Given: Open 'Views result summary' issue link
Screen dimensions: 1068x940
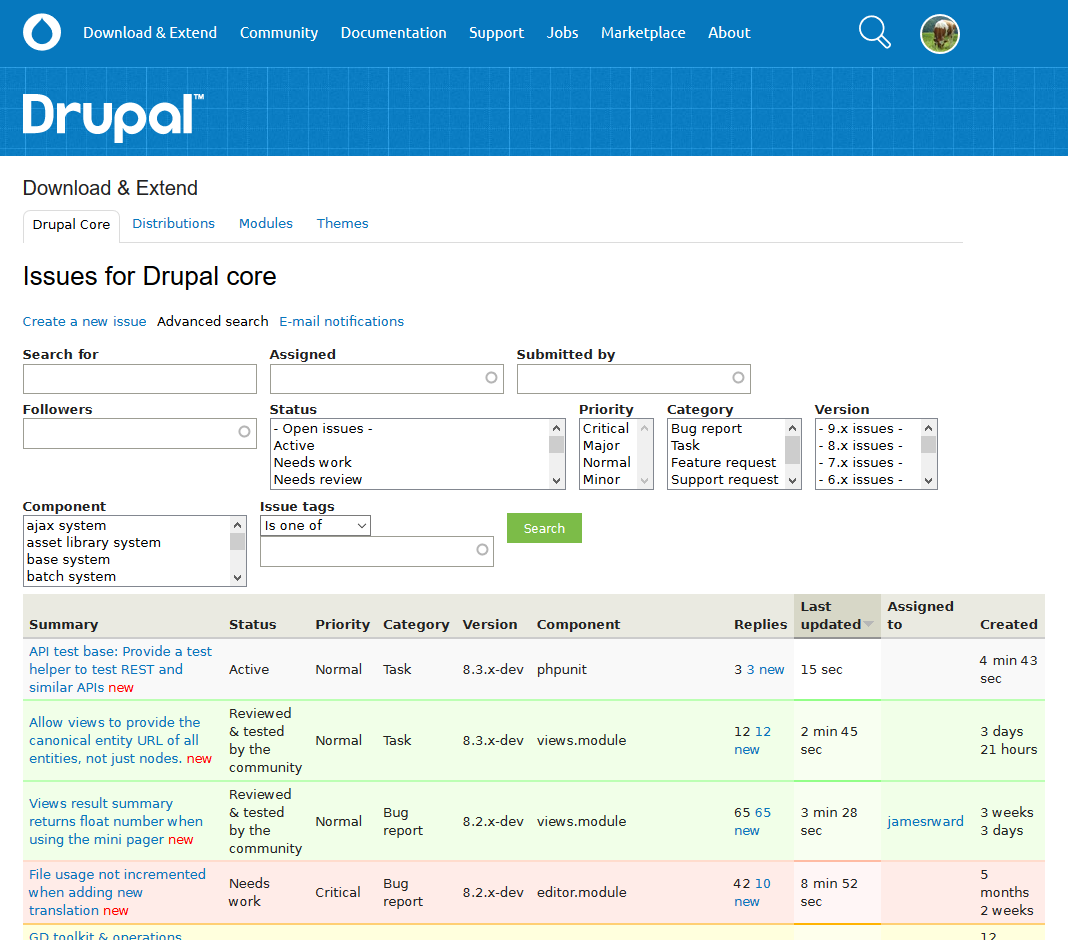Looking at the screenshot, I should pyautogui.click(x=116, y=821).
